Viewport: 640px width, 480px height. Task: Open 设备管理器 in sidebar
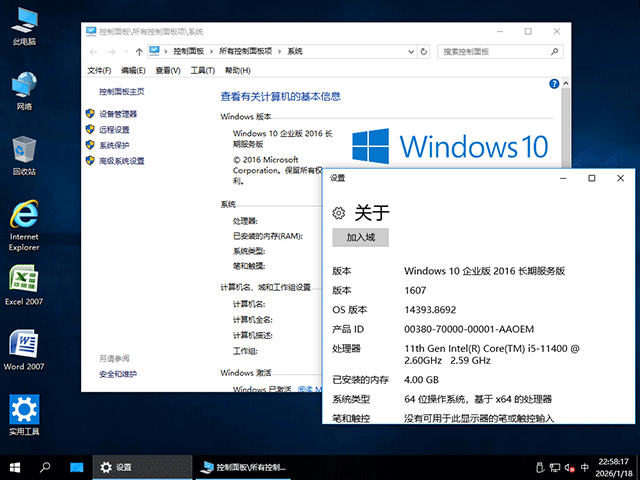pos(118,114)
